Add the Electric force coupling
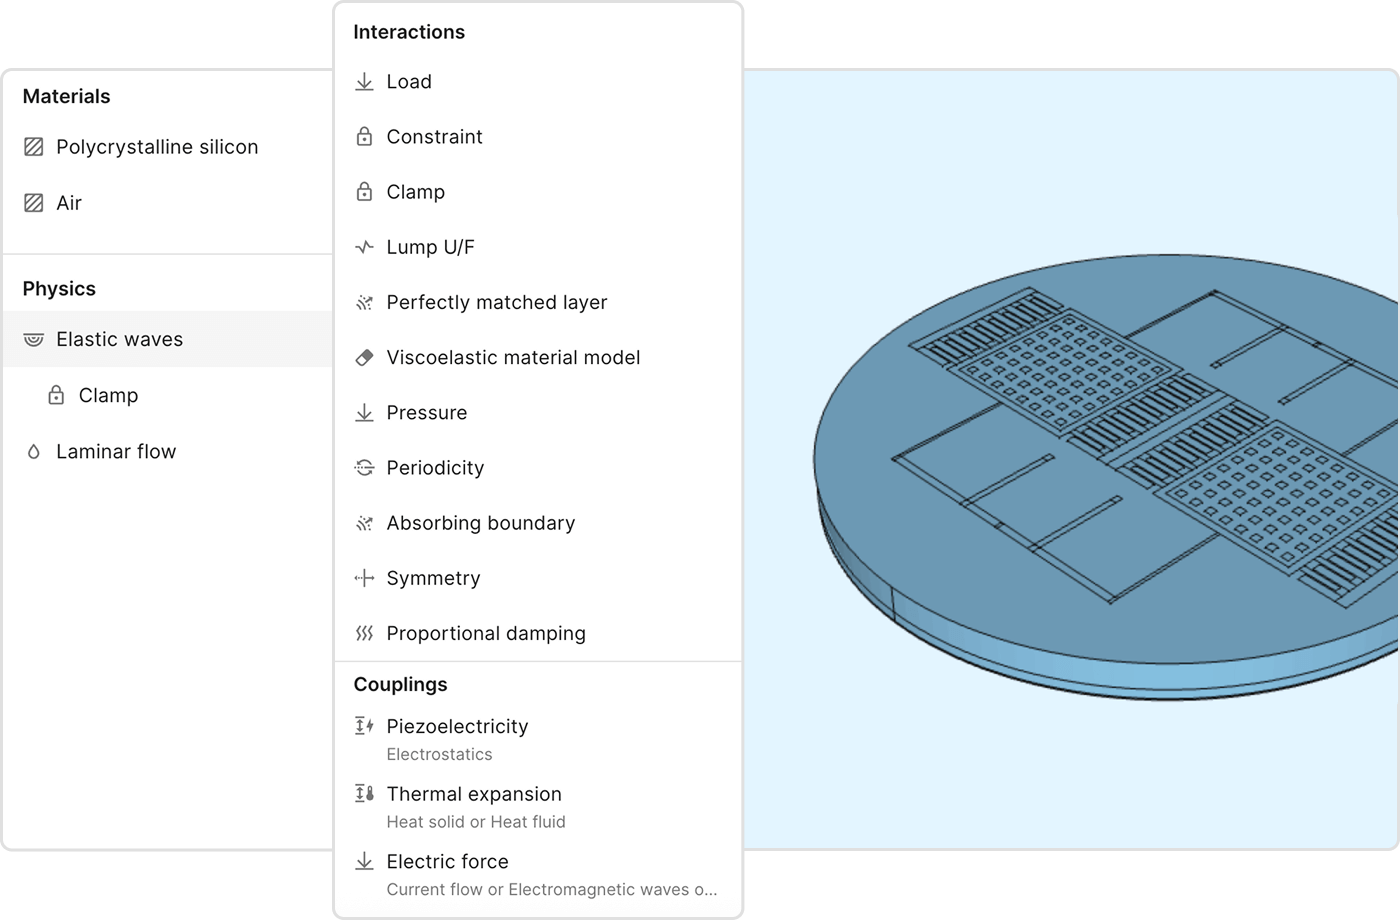Image resolution: width=1400 pixels, height=920 pixels. coord(447,862)
